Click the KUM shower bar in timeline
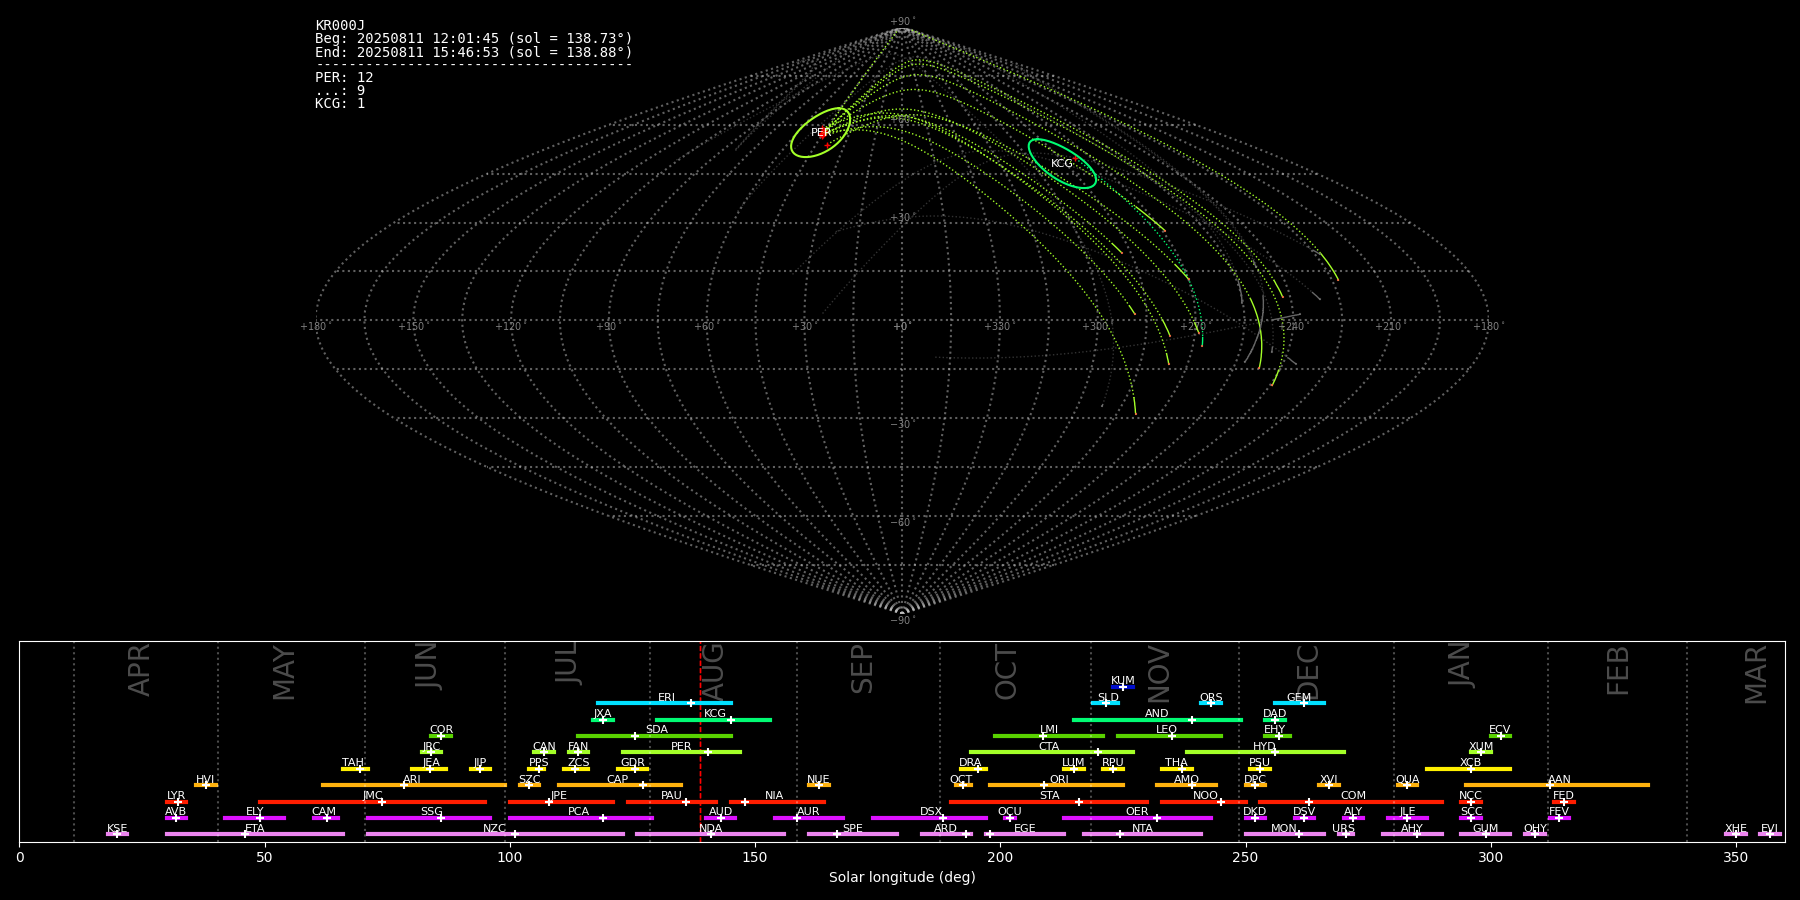Image resolution: width=1800 pixels, height=900 pixels. pyautogui.click(x=1123, y=687)
